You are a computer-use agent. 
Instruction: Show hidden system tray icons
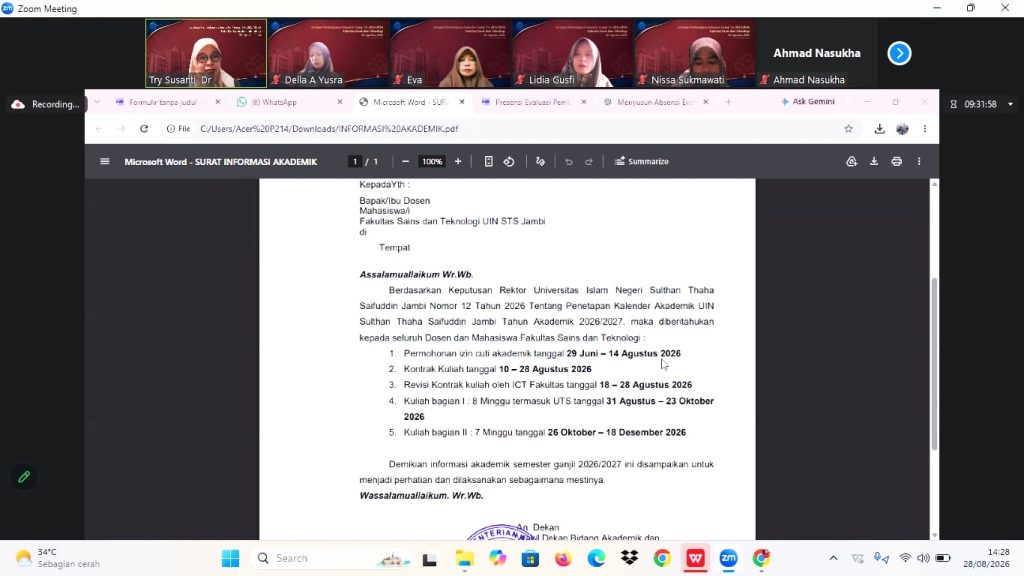[833, 558]
